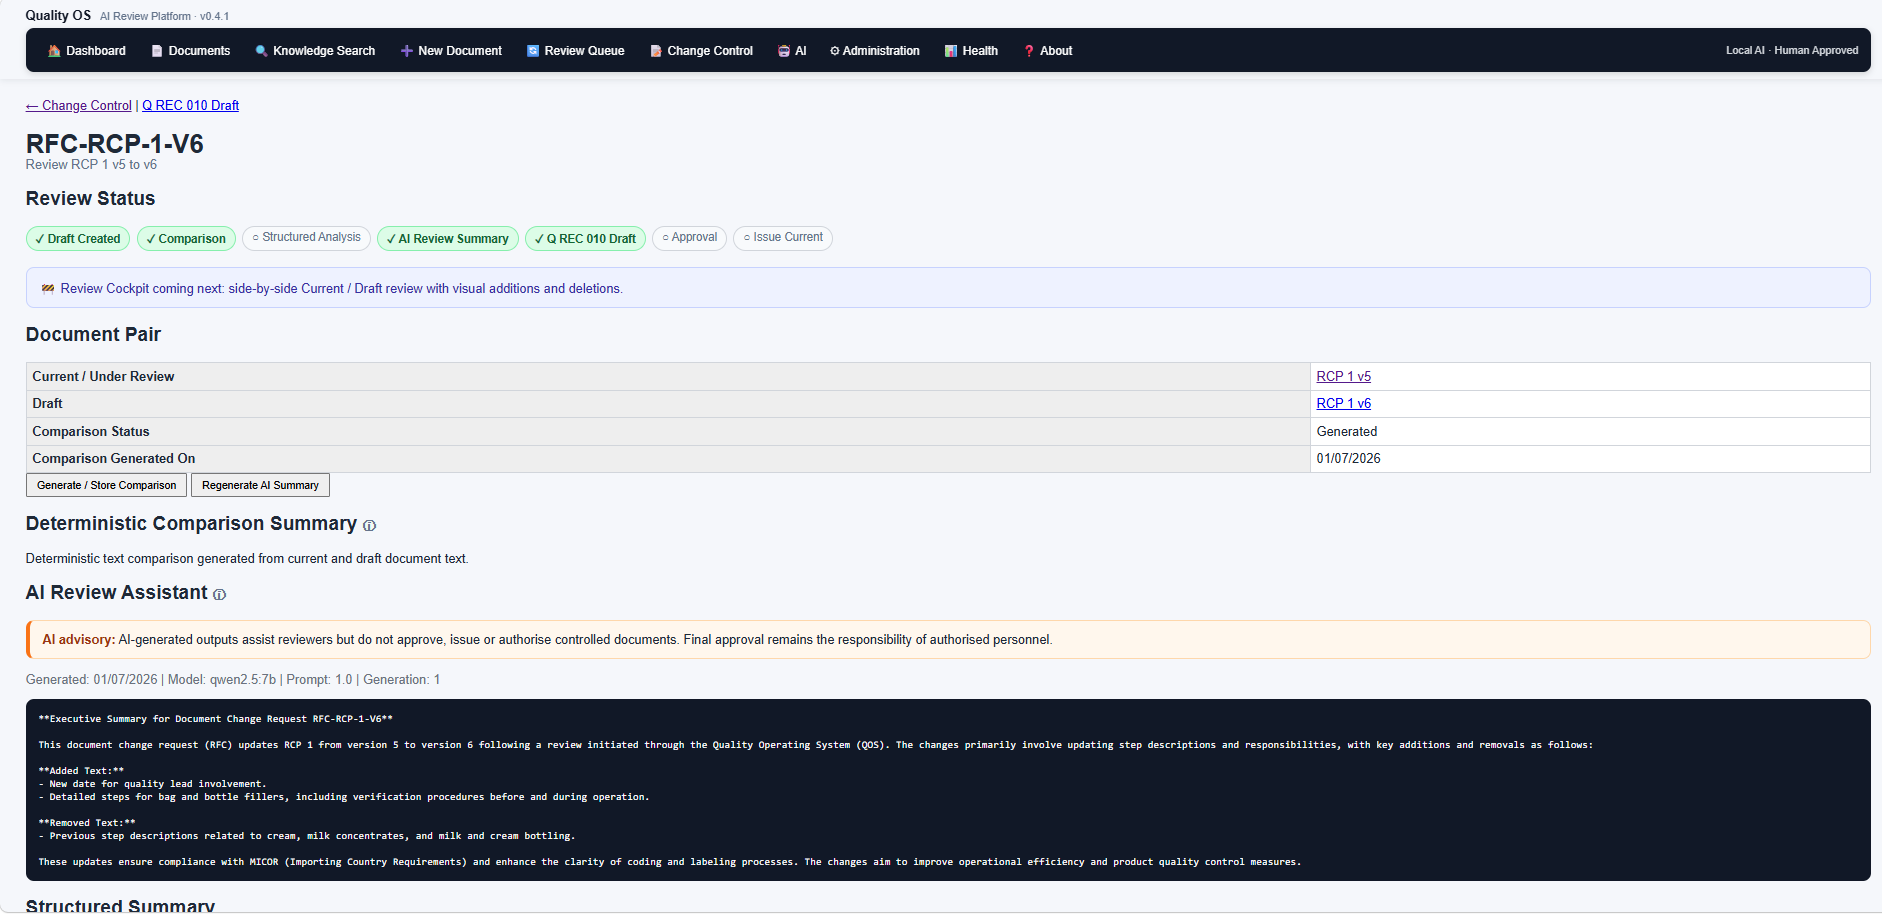Click the Executive Summary code block
This screenshot has height=915, width=1882.
948,790
